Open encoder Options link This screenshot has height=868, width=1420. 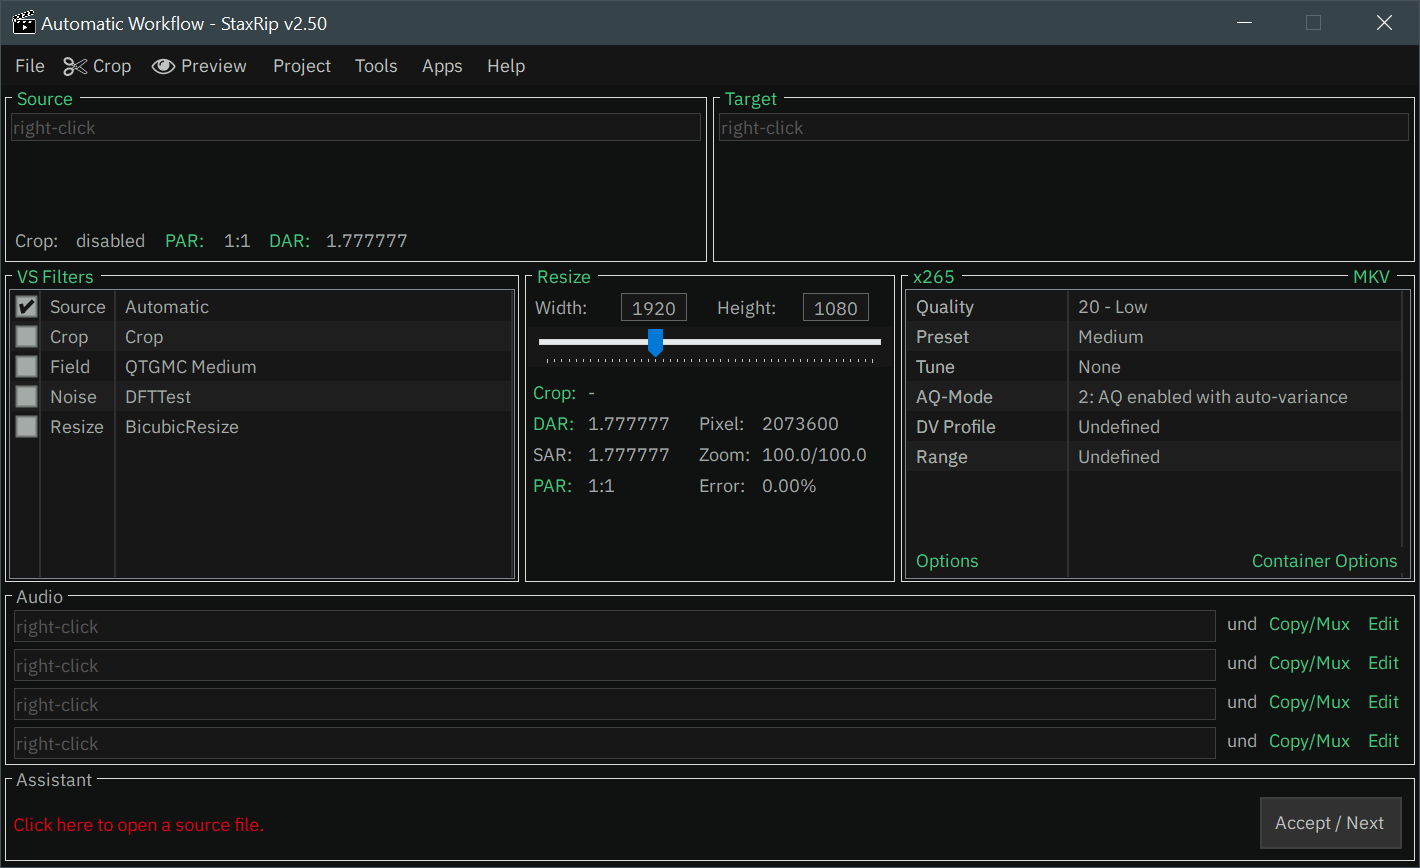tap(947, 561)
